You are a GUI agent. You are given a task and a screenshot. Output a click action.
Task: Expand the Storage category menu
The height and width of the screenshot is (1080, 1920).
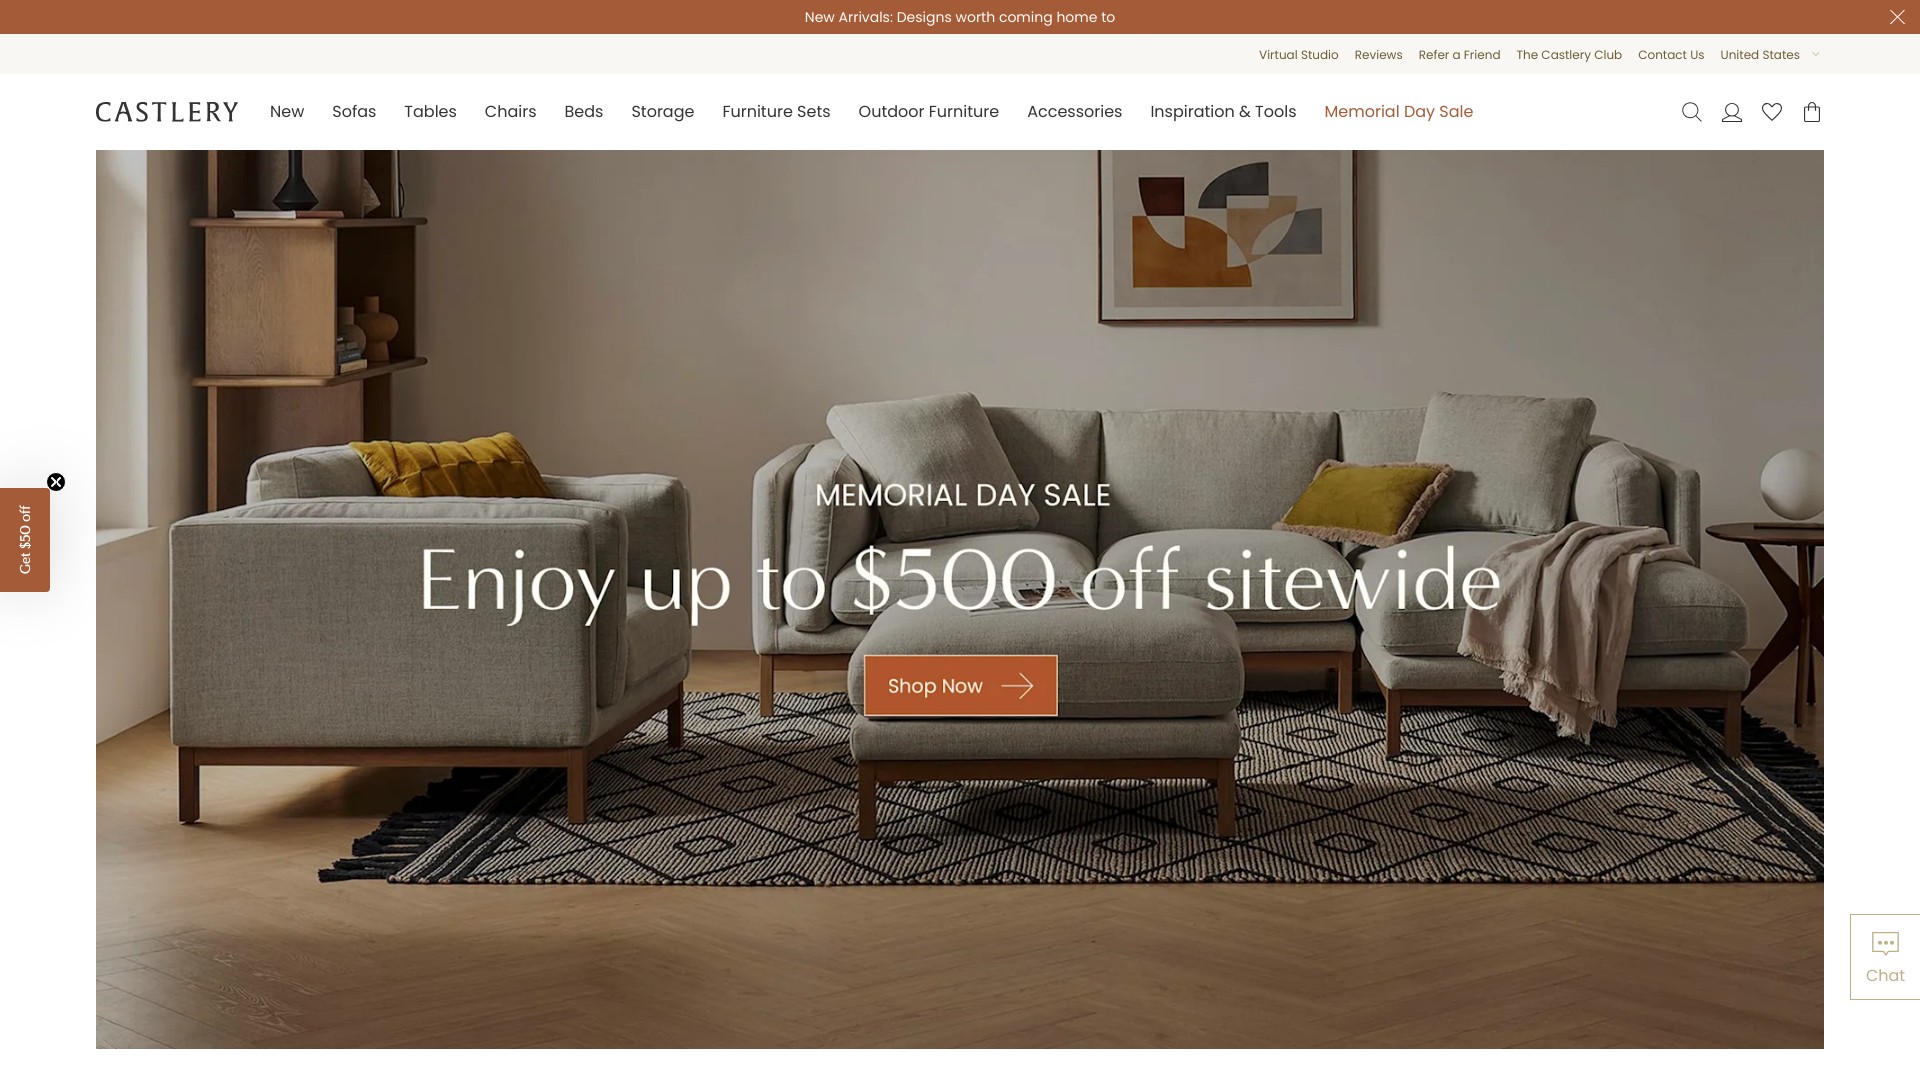coord(662,112)
